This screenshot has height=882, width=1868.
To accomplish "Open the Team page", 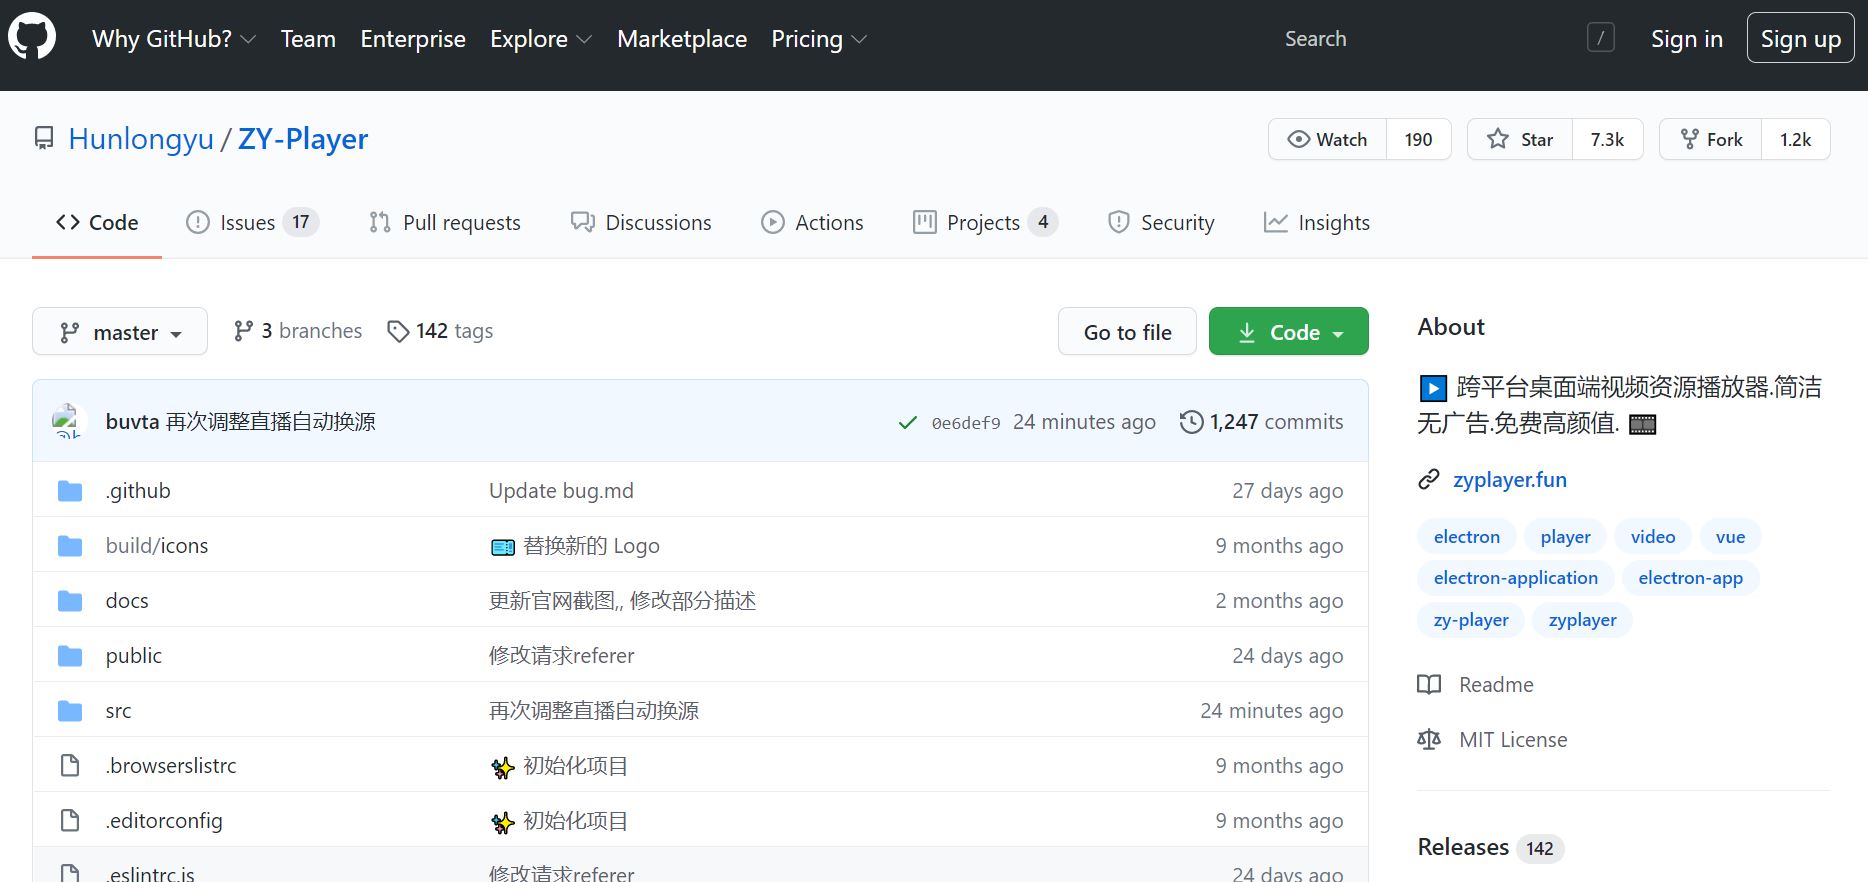I will pyautogui.click(x=308, y=39).
